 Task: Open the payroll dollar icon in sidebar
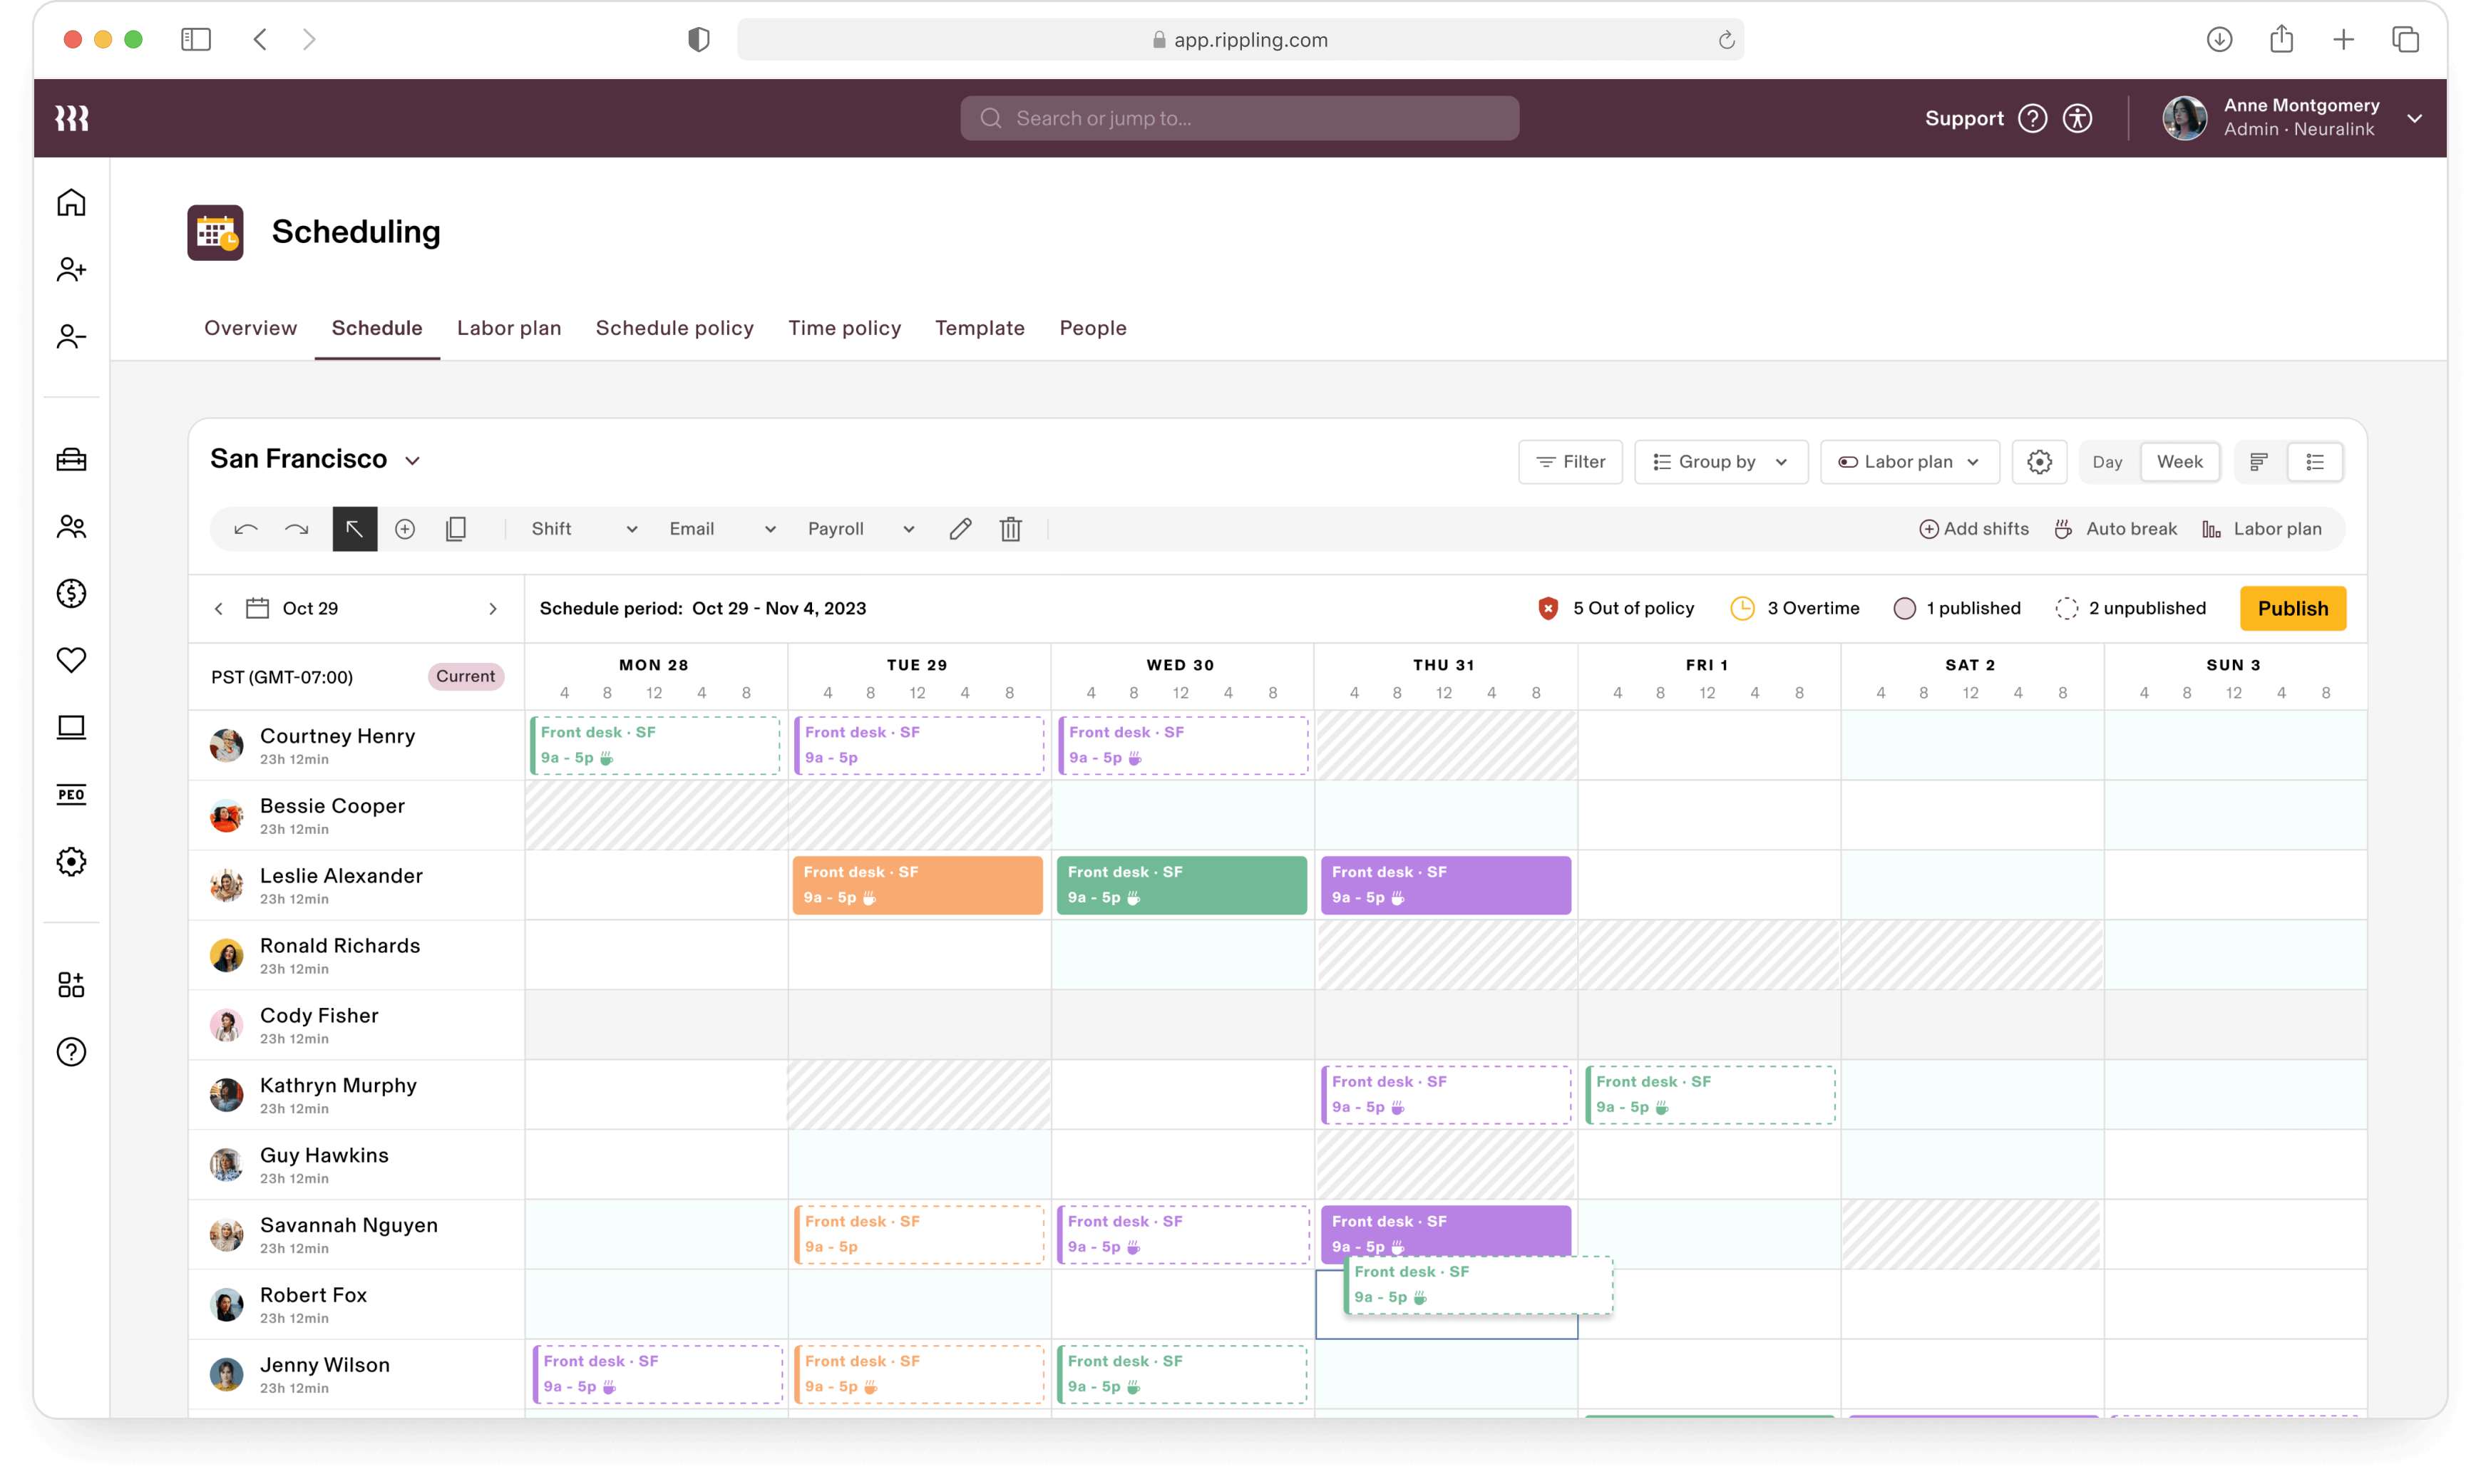tap(71, 593)
